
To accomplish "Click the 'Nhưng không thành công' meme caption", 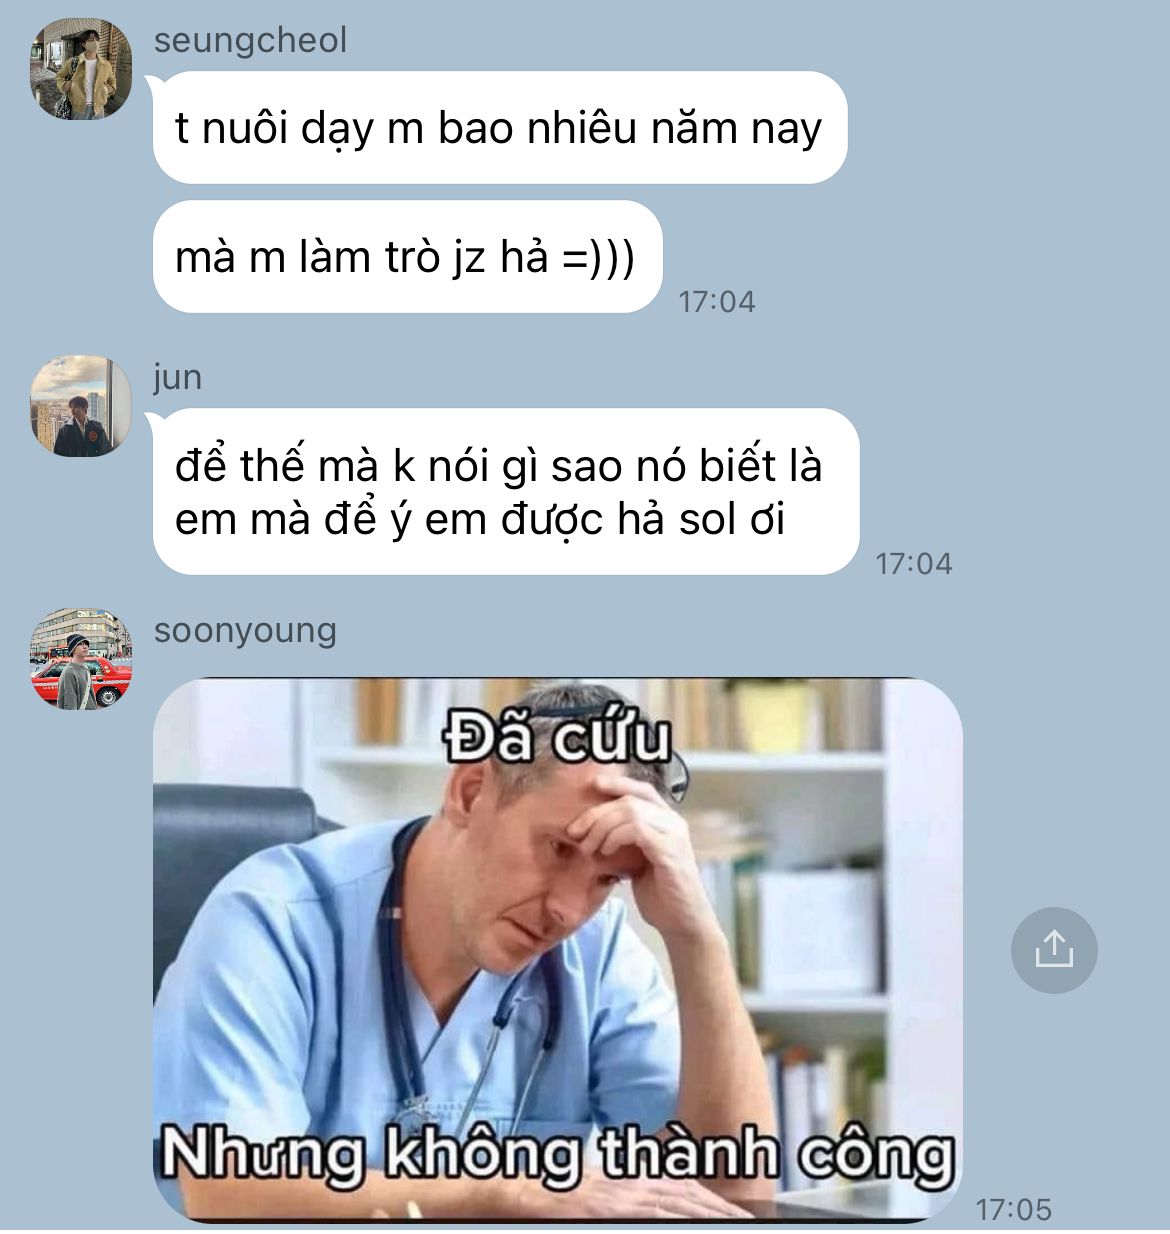I will [x=558, y=1154].
